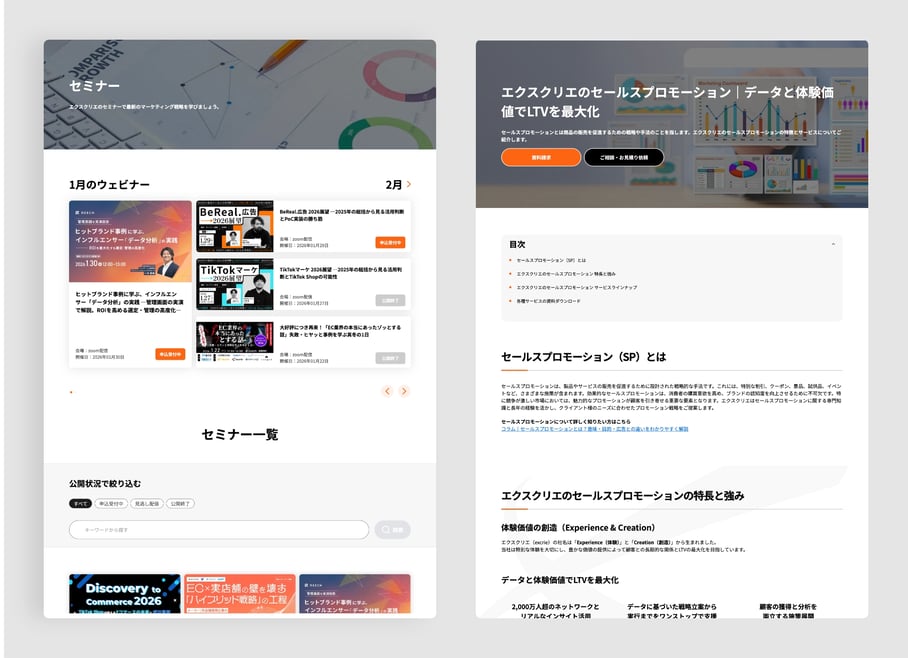Collapse the 目次 table of contents
Viewport: 908px width, 658px height.
click(833, 244)
